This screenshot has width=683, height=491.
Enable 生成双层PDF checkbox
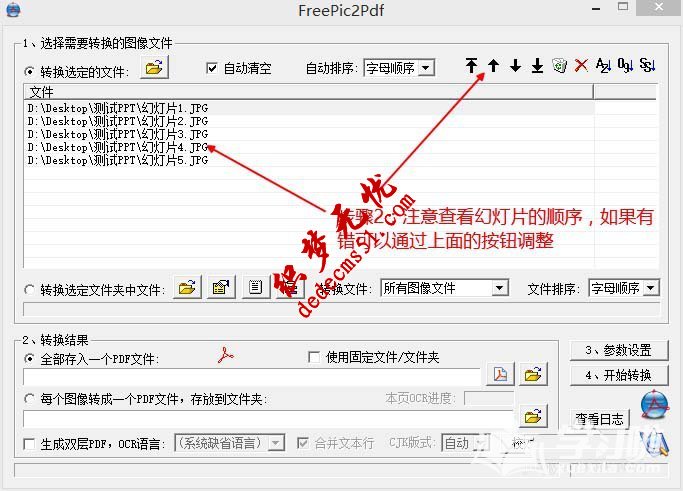point(30,444)
